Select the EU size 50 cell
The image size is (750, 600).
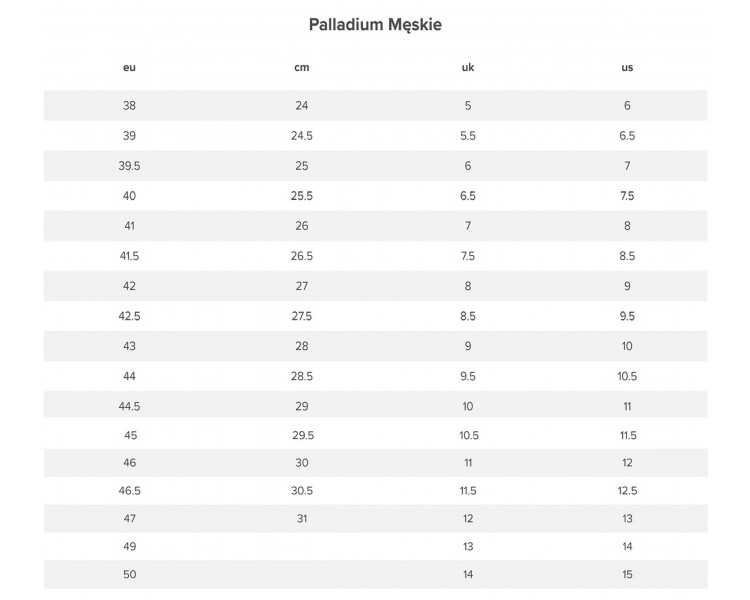[129, 575]
